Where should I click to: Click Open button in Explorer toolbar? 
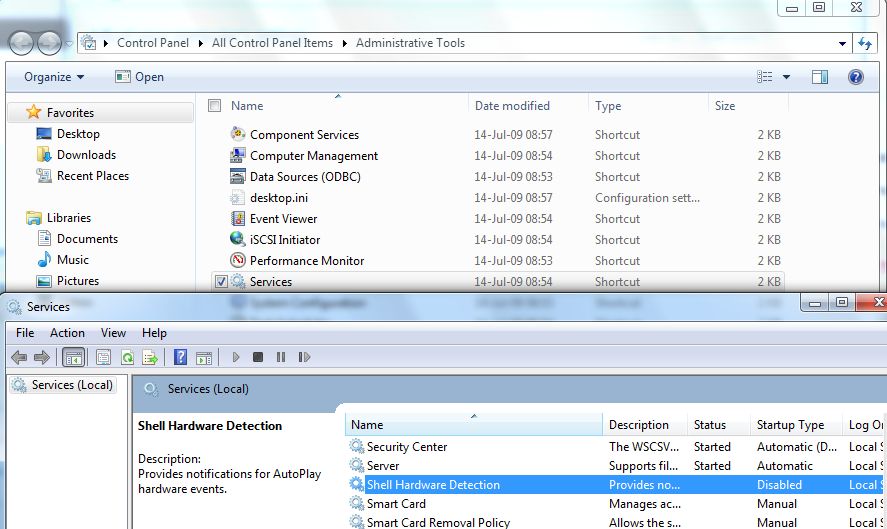tap(139, 77)
